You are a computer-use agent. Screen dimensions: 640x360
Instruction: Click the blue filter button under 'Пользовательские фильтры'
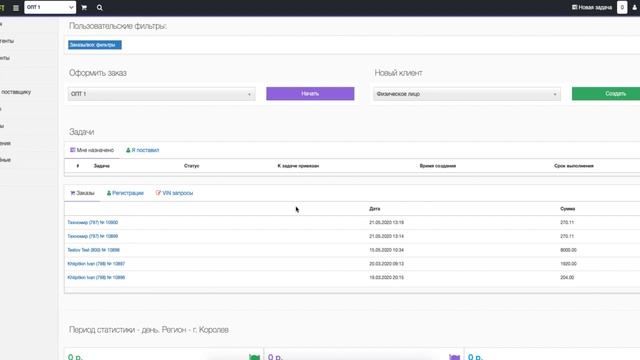[x=95, y=45]
